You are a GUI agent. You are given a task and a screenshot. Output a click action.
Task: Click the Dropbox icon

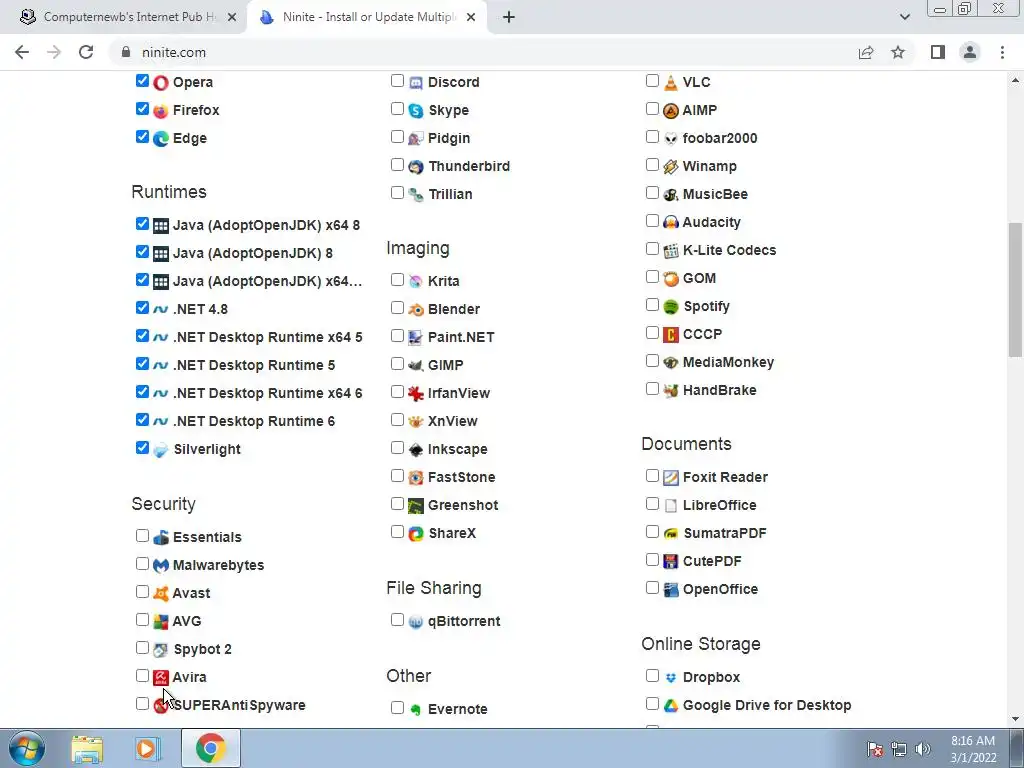[671, 677]
